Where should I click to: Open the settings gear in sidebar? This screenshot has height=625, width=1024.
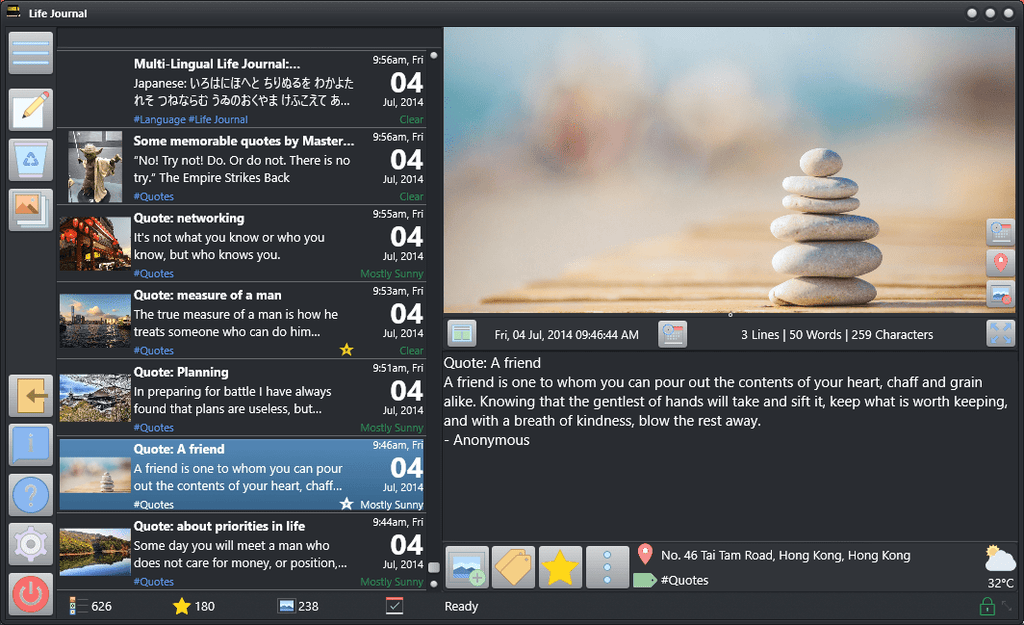click(x=30, y=544)
